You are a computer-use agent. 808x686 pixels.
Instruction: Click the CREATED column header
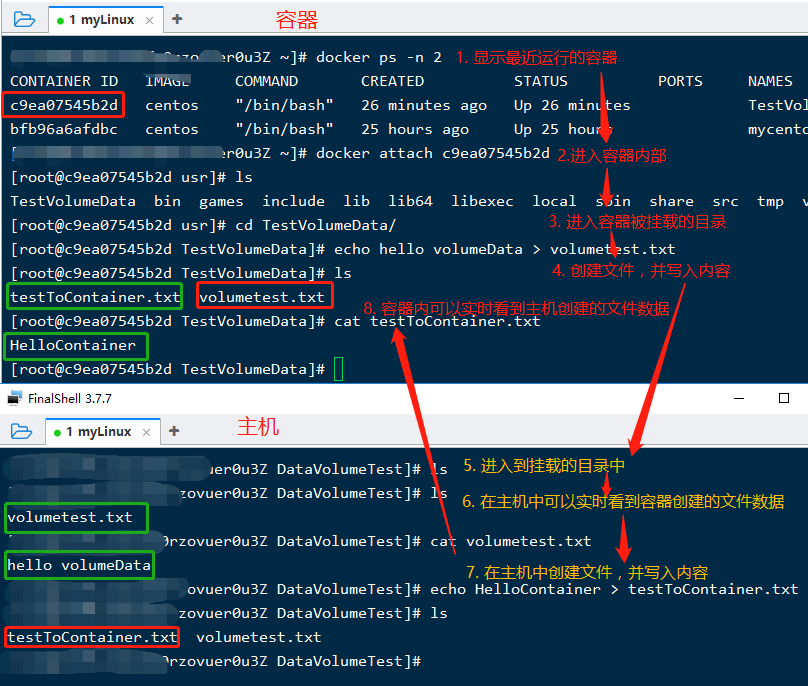point(392,81)
